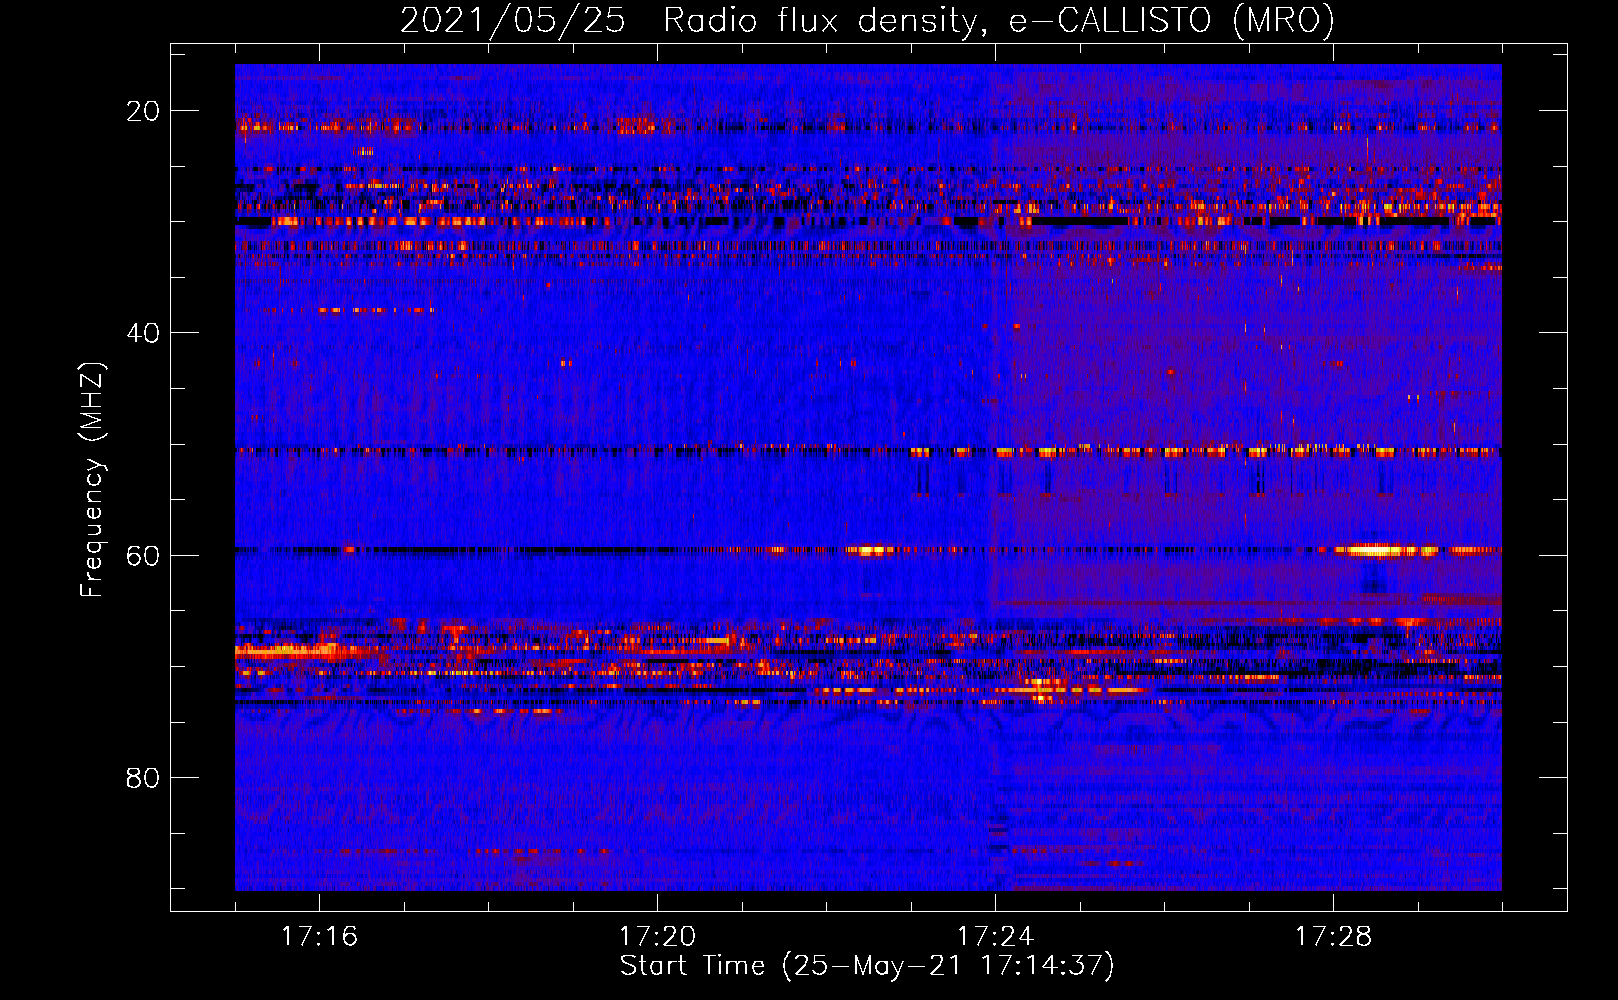
Task: Click the 'Start Time (25-May-21 17:14:37)' label
Action: click(x=867, y=966)
